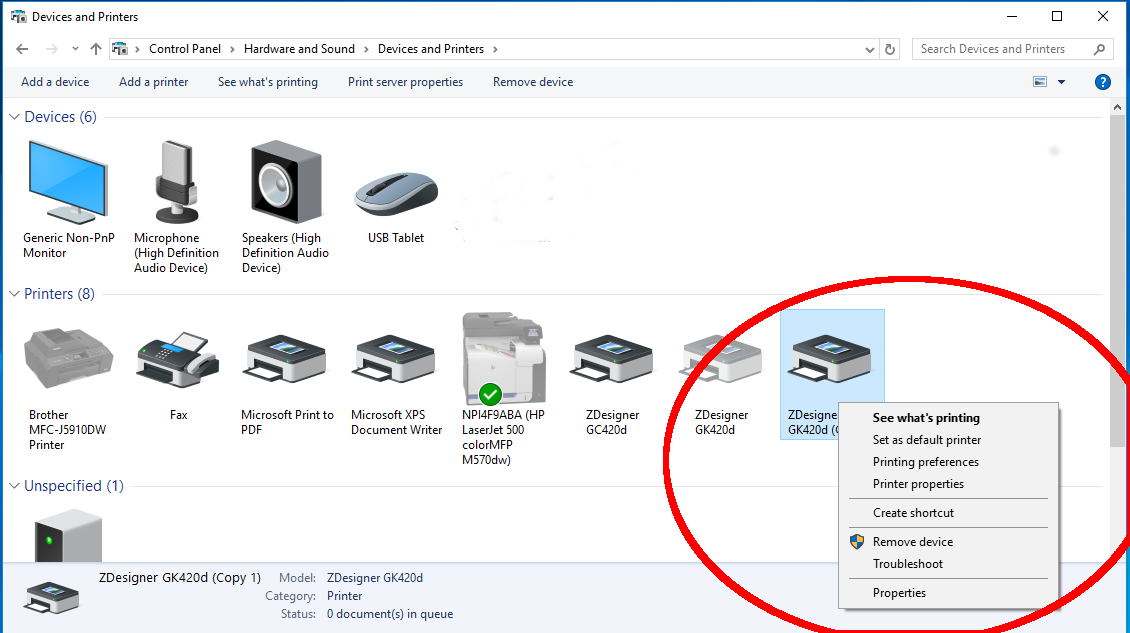Viewport: 1130px width, 633px height.
Task: Select the Fax device icon
Action: point(177,359)
